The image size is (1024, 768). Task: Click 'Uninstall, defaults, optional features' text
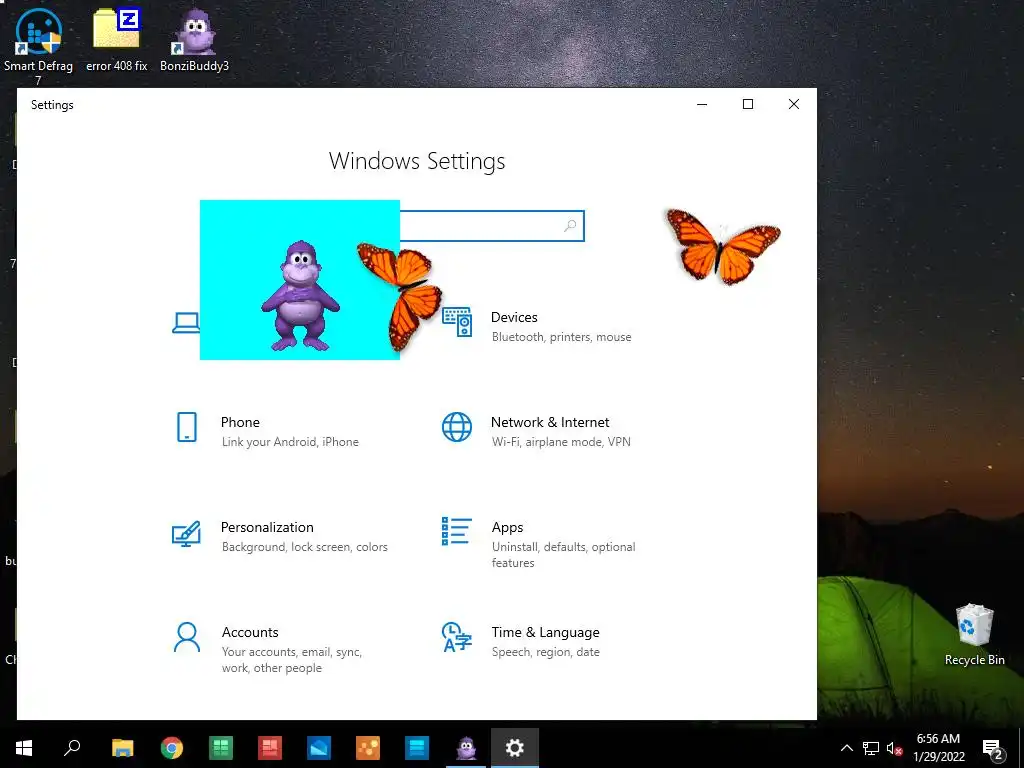pos(564,554)
